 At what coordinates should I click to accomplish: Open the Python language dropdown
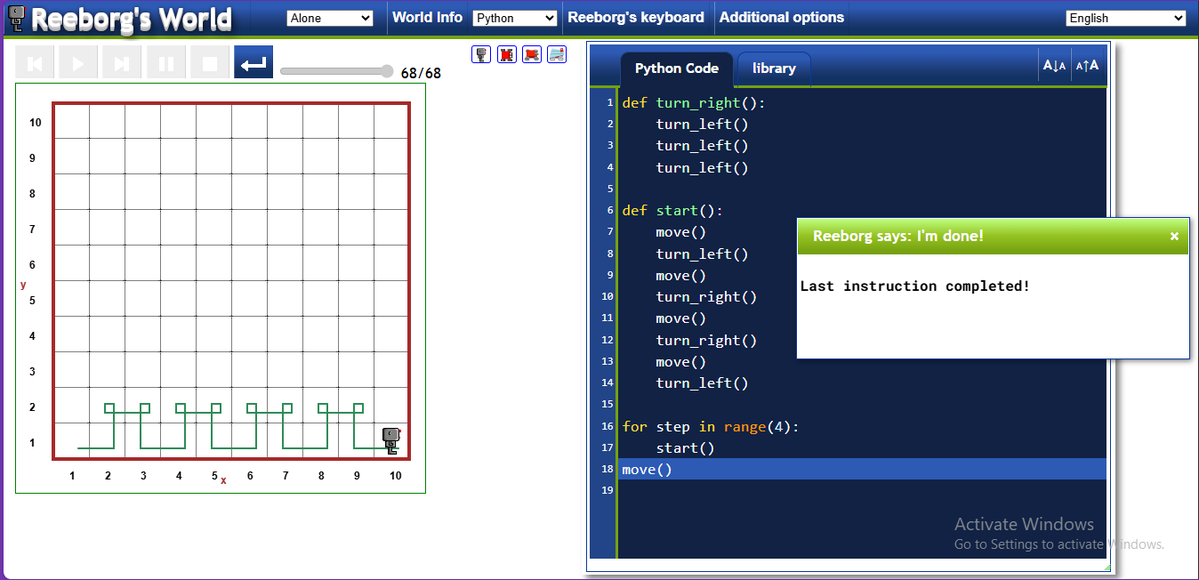point(515,18)
